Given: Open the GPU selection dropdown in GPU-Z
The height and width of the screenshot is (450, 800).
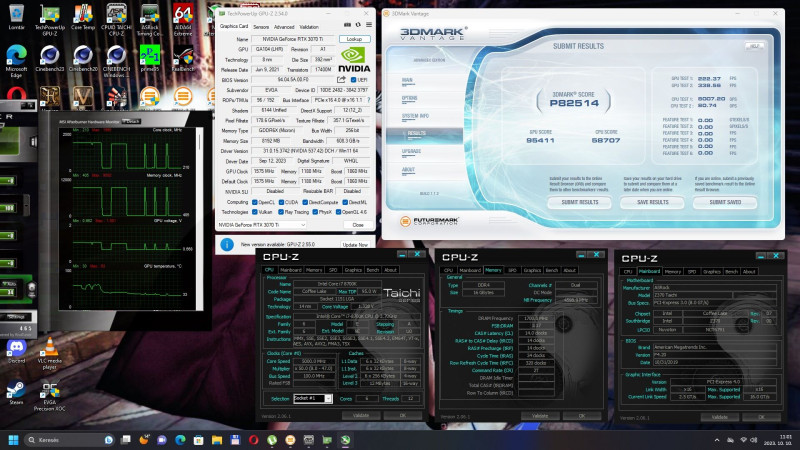Looking at the screenshot, I should click(262, 224).
